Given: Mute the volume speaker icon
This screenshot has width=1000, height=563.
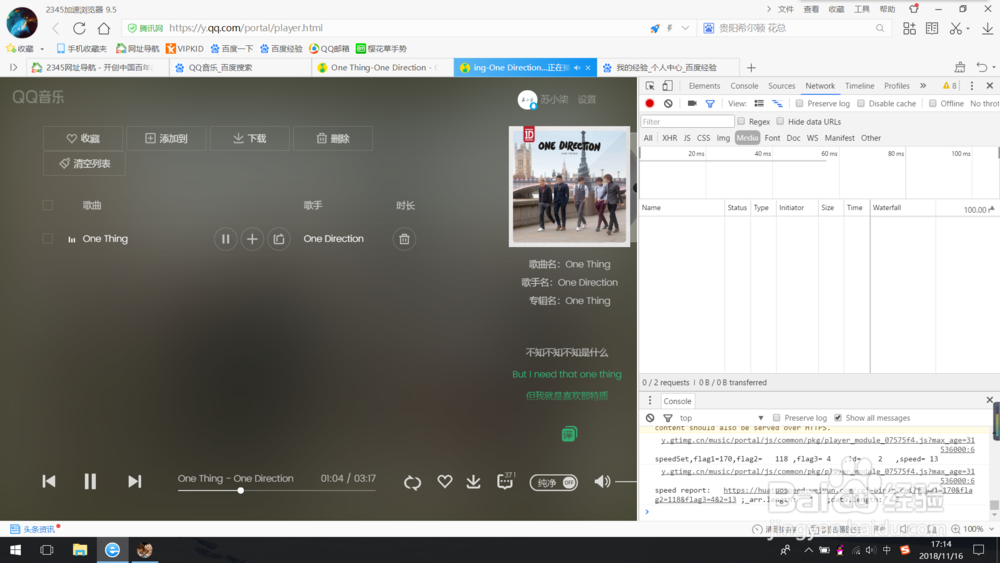Looking at the screenshot, I should tap(602, 481).
